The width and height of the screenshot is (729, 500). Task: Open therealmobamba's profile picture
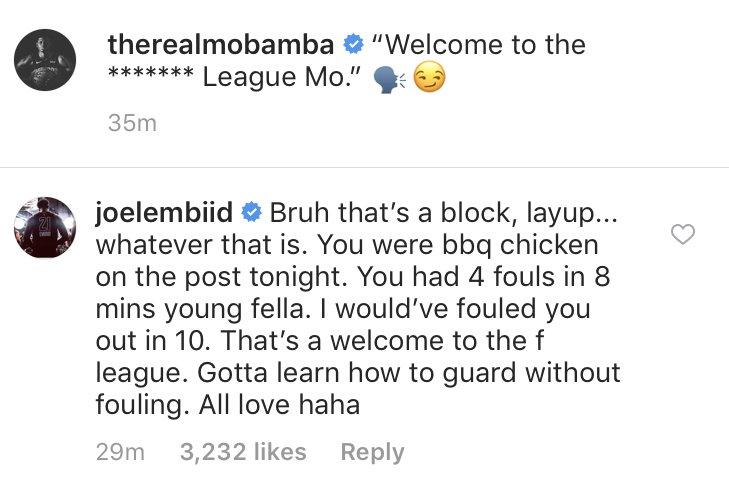pyautogui.click(x=45, y=60)
